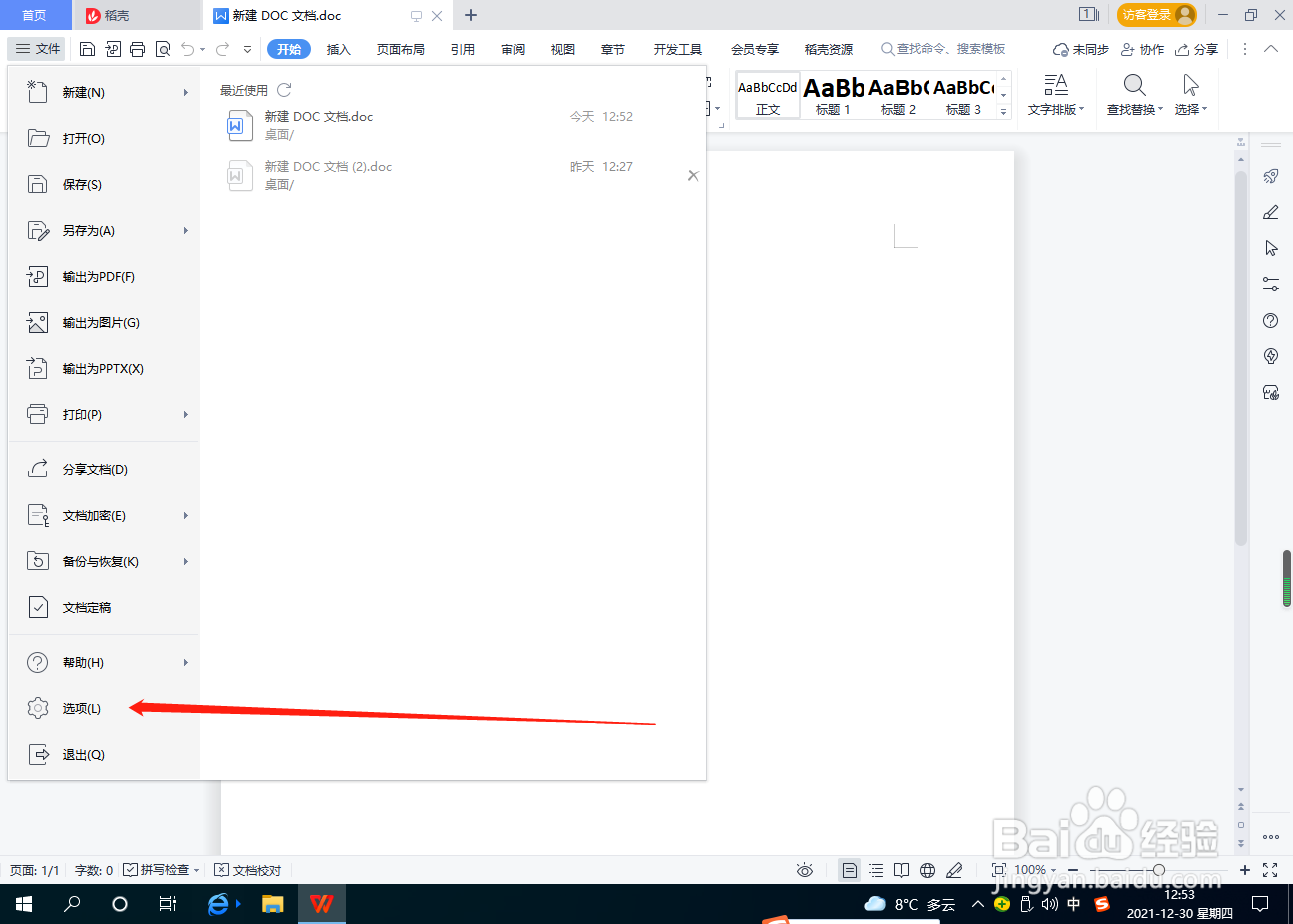1293x924 pixels.
Task: Expand 新建(N) submenu
Action: coord(104,93)
